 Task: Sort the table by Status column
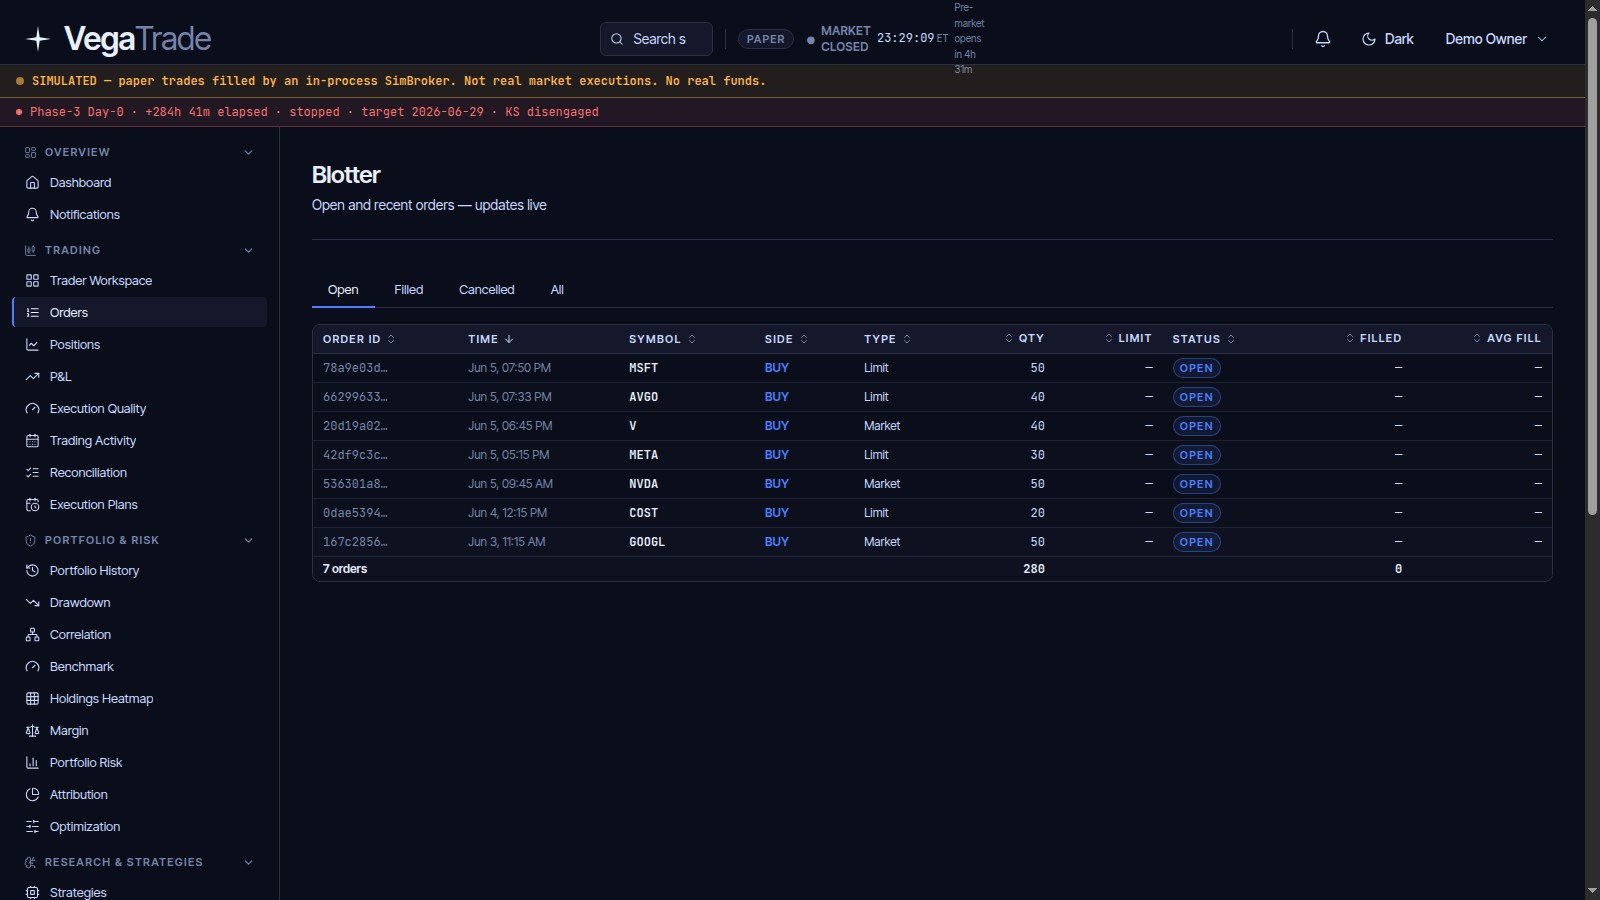[1203, 339]
